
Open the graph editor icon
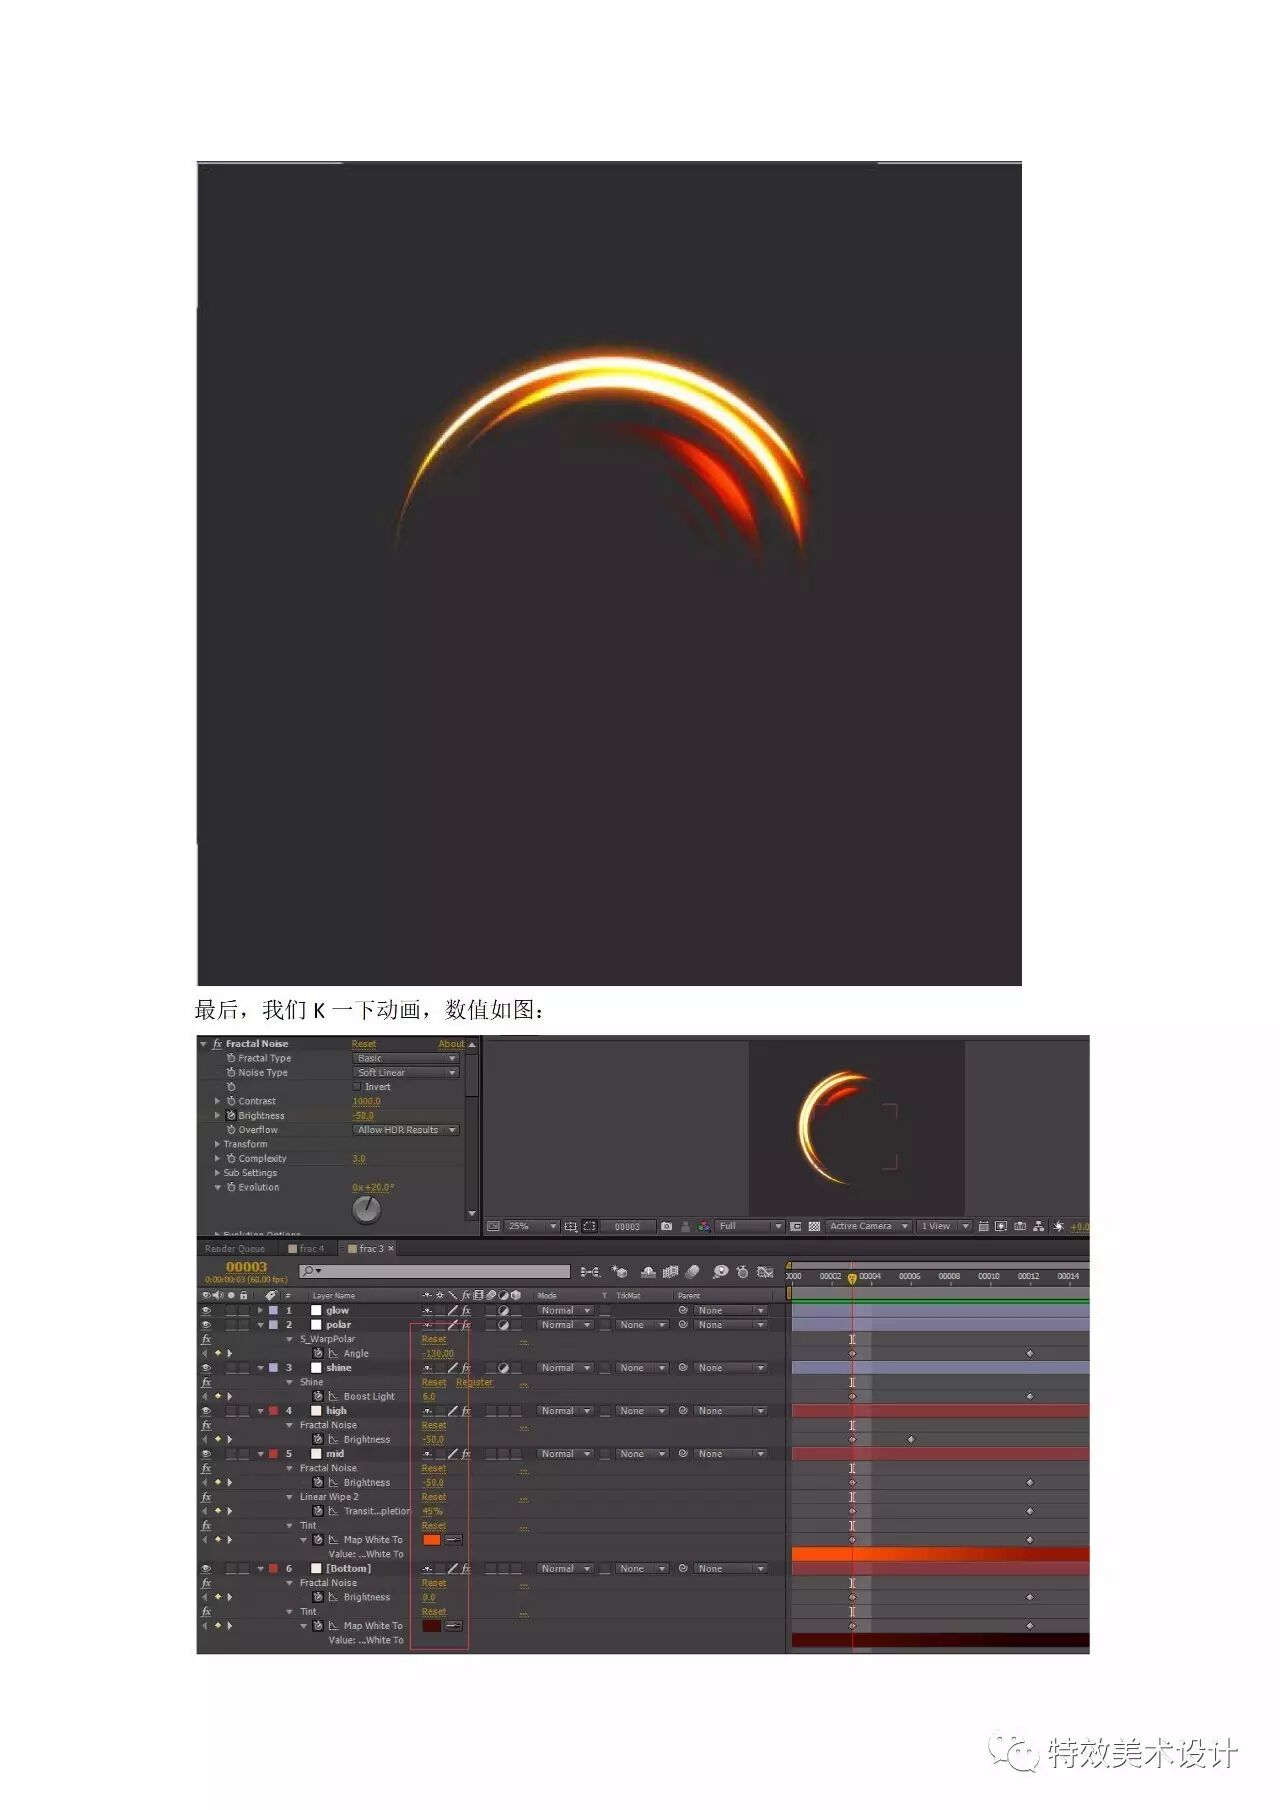point(765,1272)
